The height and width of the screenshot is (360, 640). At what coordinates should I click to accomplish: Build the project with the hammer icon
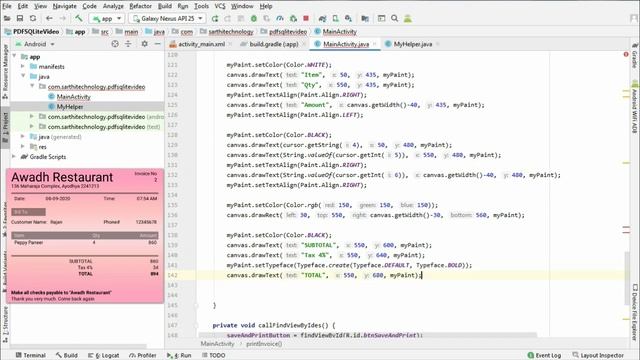pyautogui.click(x=78, y=18)
